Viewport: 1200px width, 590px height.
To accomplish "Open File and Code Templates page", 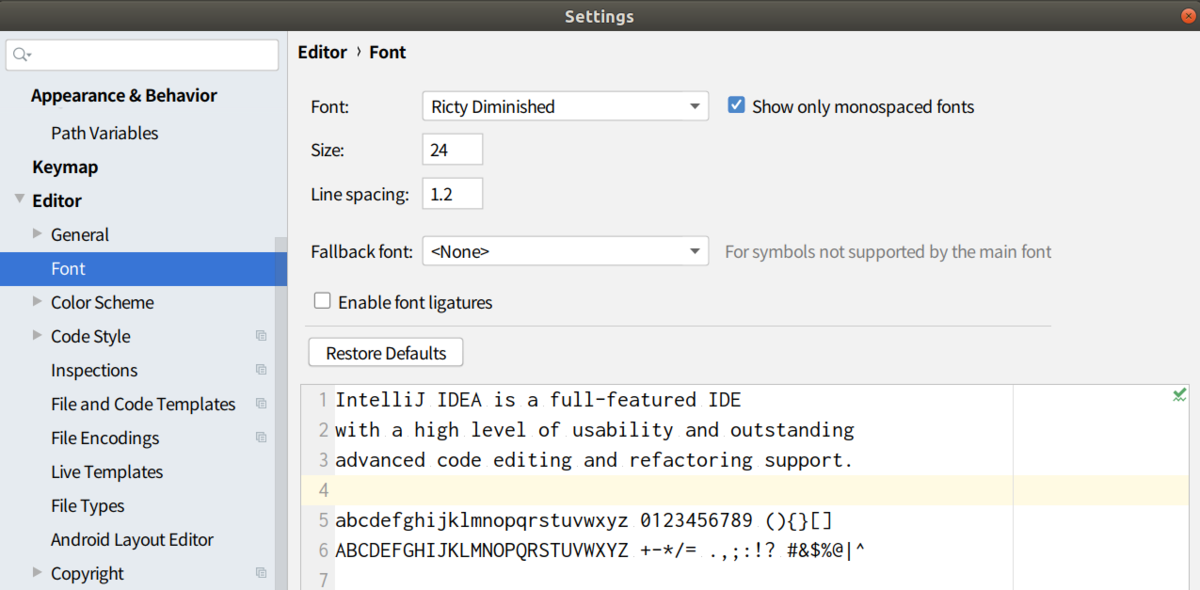I will pos(143,404).
